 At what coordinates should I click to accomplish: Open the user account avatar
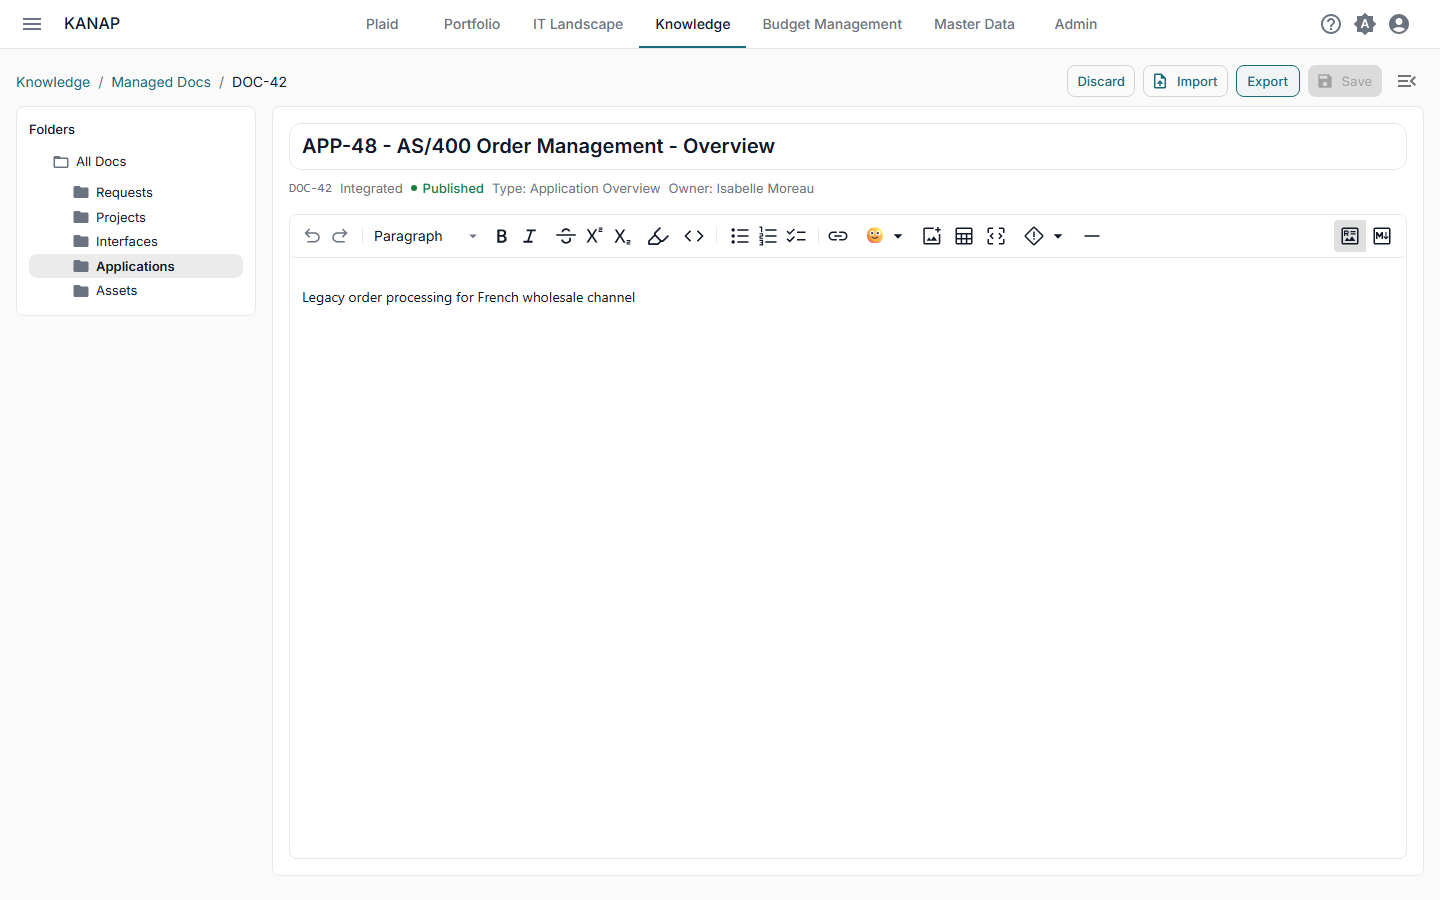[x=1399, y=24]
